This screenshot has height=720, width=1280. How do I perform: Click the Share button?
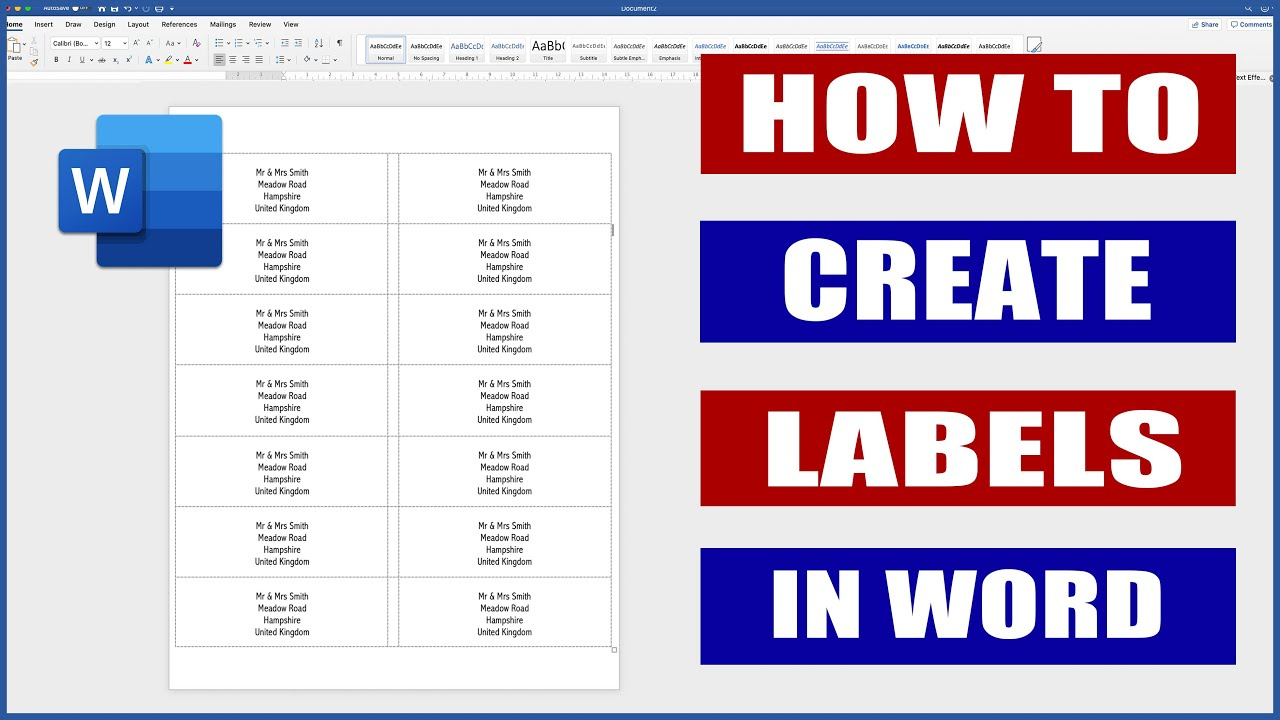(x=1204, y=24)
